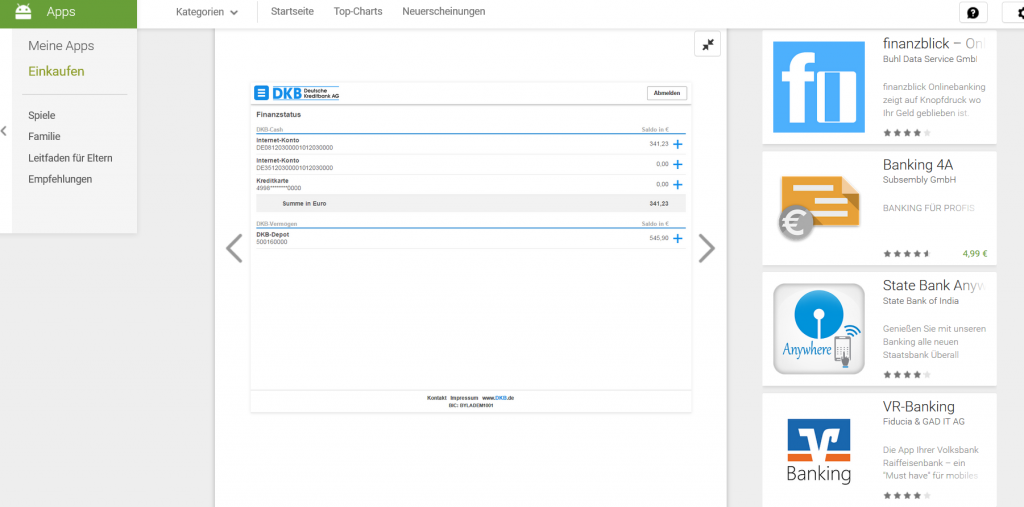This screenshot has width=1024, height=507.
Task: Open Subsembly GmbH developer link
Action: 920,180
